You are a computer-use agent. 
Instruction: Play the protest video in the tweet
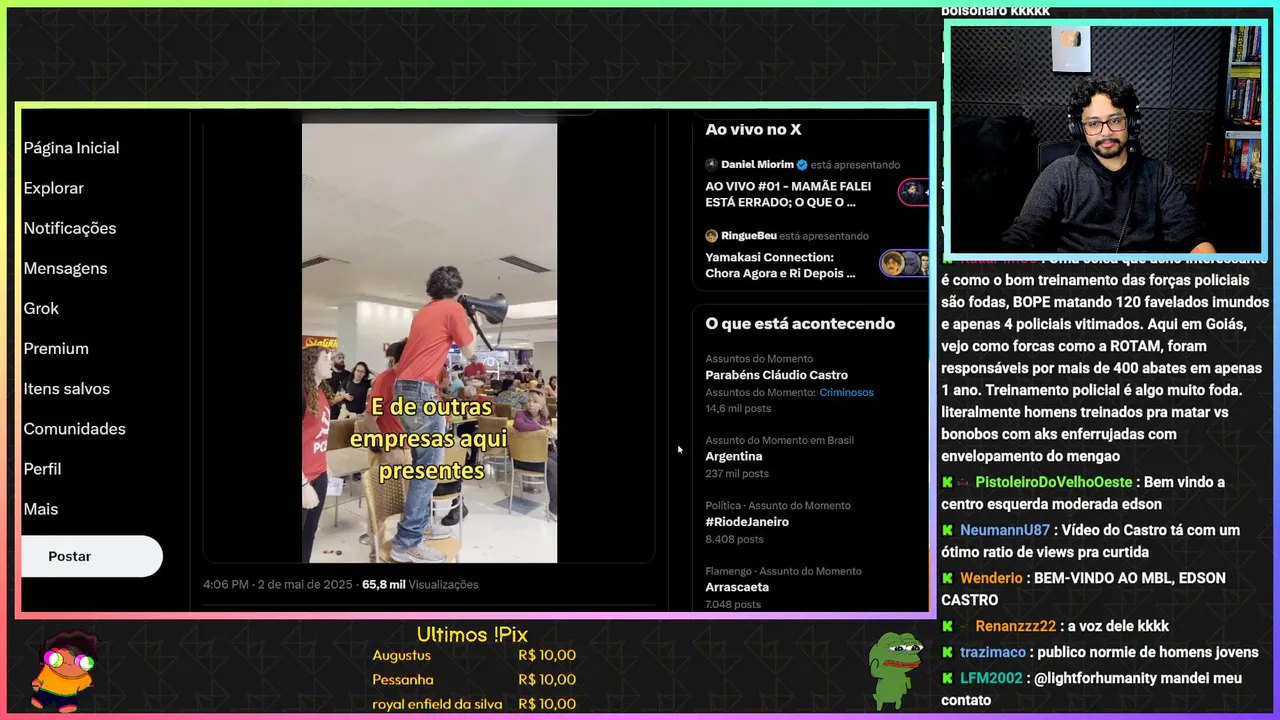tap(430, 343)
